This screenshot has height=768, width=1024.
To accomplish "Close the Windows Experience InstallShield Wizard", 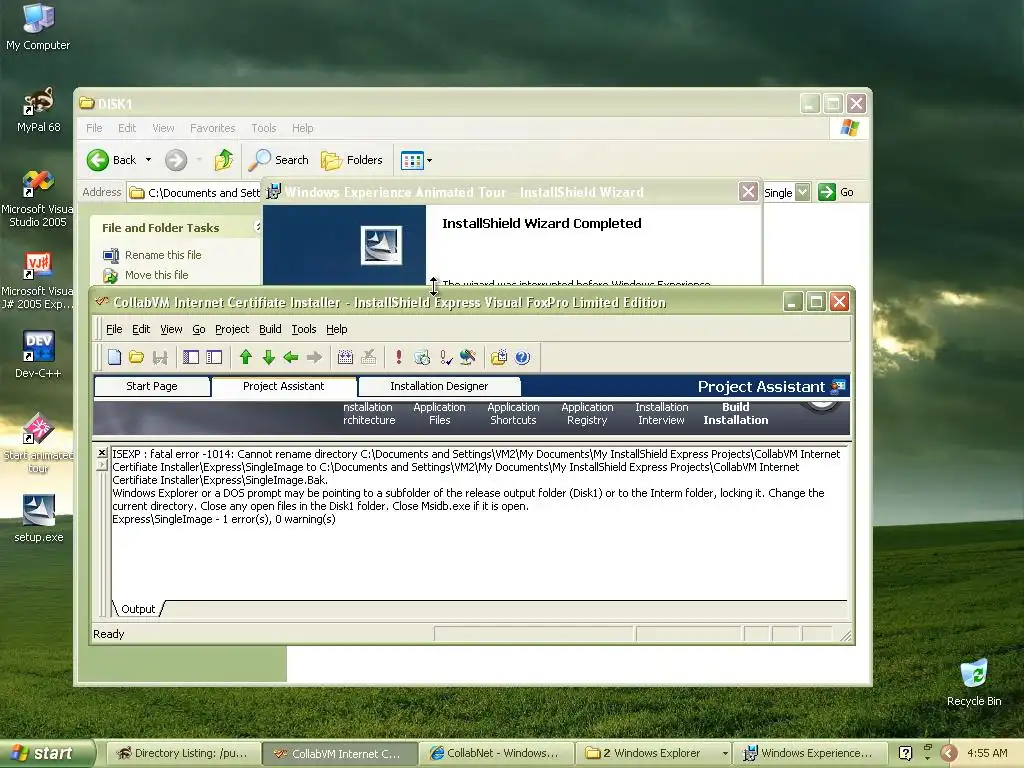I will pos(748,191).
